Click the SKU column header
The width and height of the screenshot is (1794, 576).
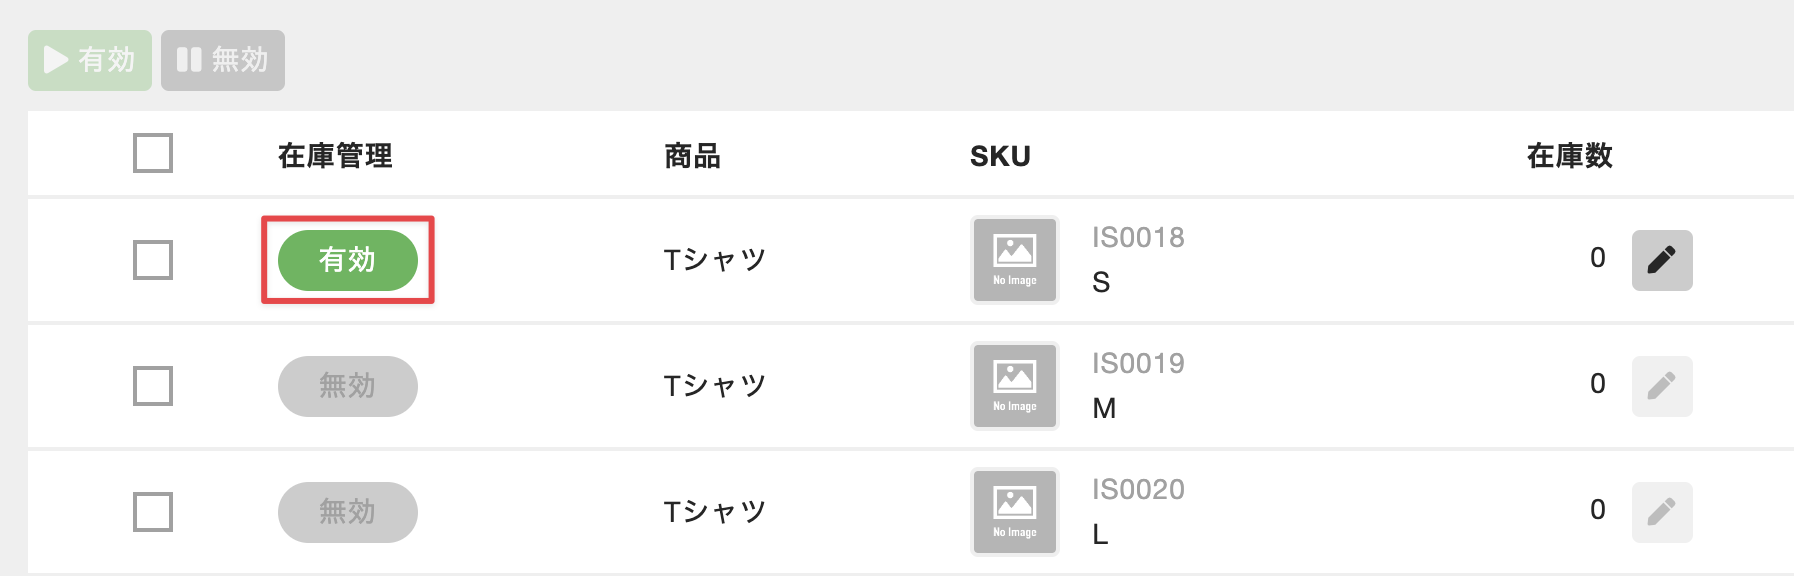(x=1000, y=156)
